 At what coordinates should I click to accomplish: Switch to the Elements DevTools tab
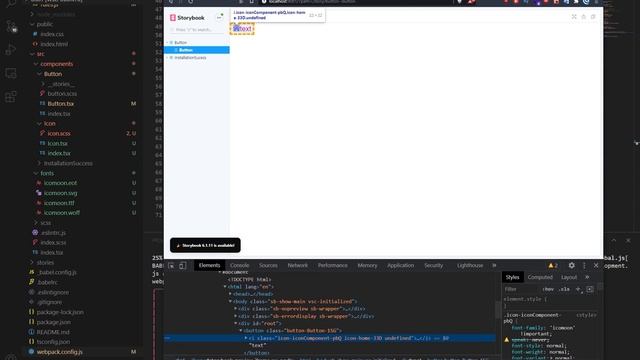[x=209, y=265]
